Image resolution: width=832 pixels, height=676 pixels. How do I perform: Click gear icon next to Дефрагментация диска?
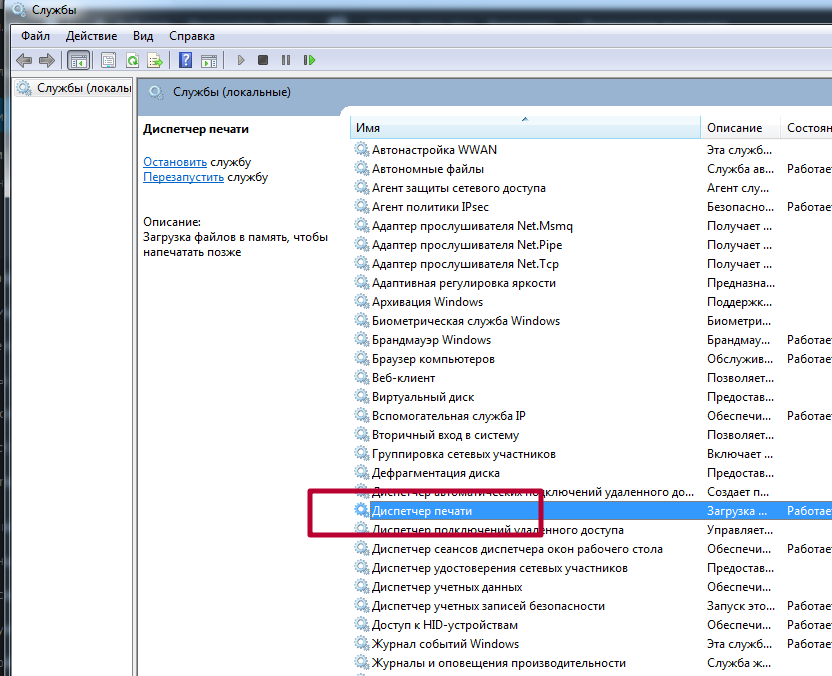(362, 473)
